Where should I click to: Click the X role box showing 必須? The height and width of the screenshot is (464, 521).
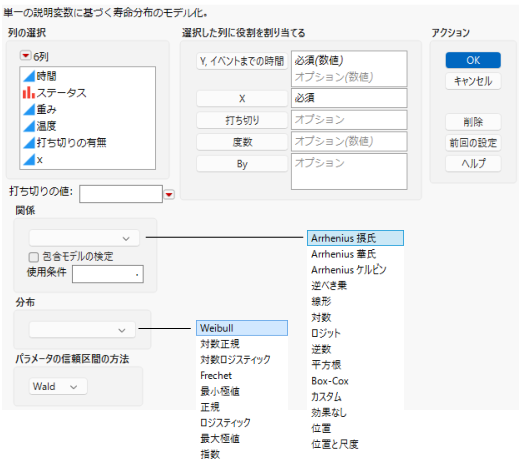click(349, 98)
